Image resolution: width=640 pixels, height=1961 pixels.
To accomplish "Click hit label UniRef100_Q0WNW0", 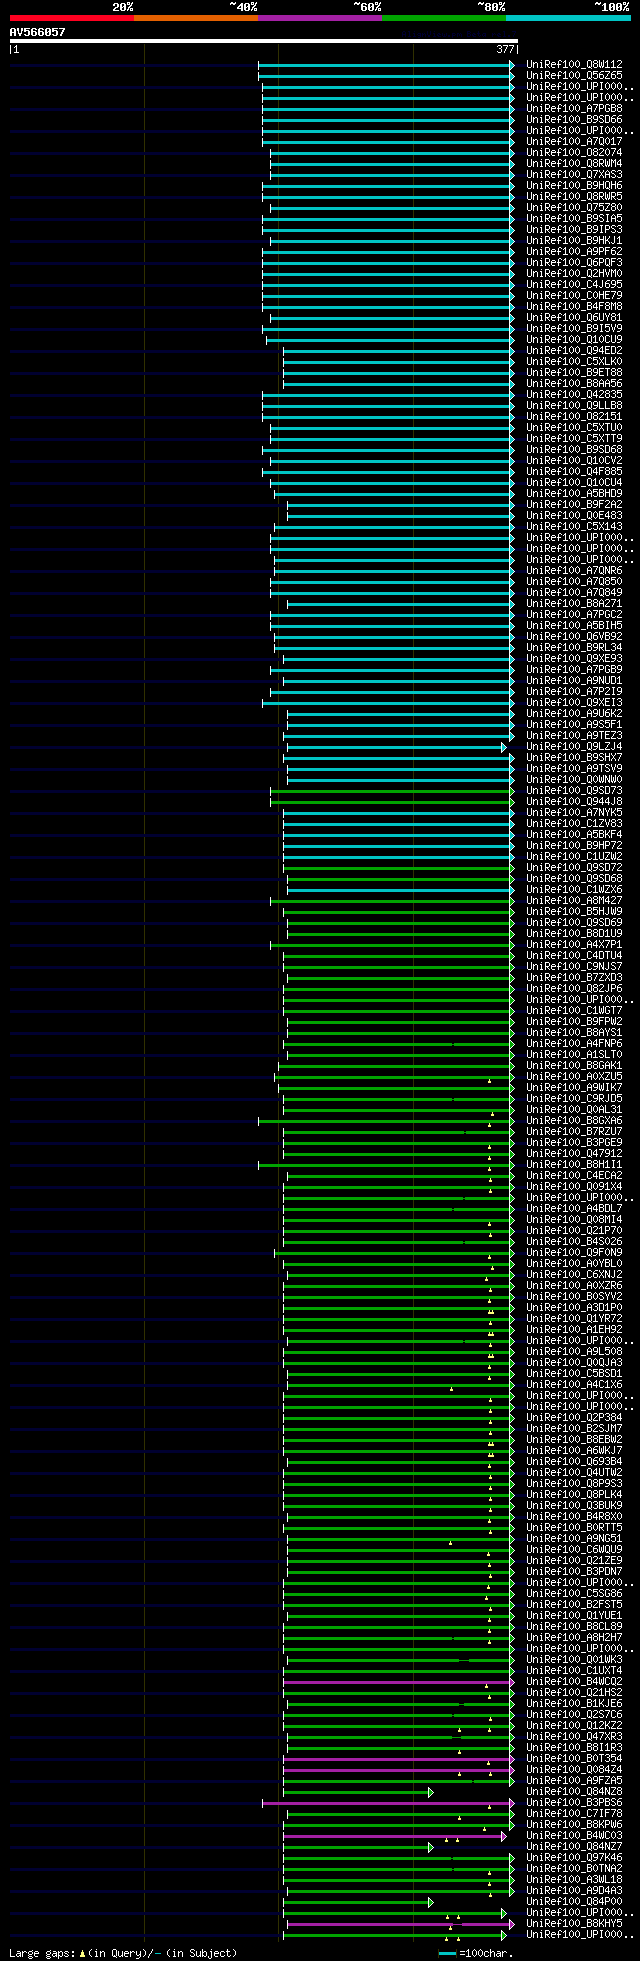I will (574, 780).
